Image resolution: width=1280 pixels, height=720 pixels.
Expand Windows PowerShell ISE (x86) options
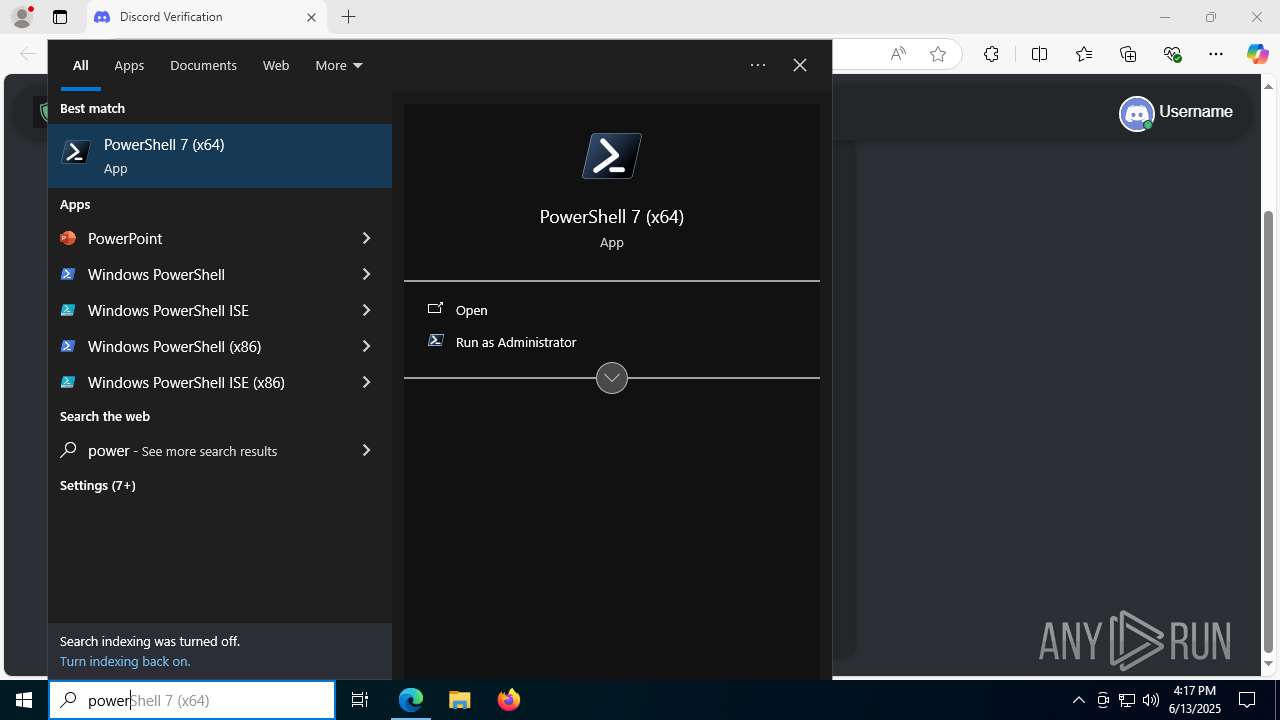tap(366, 382)
